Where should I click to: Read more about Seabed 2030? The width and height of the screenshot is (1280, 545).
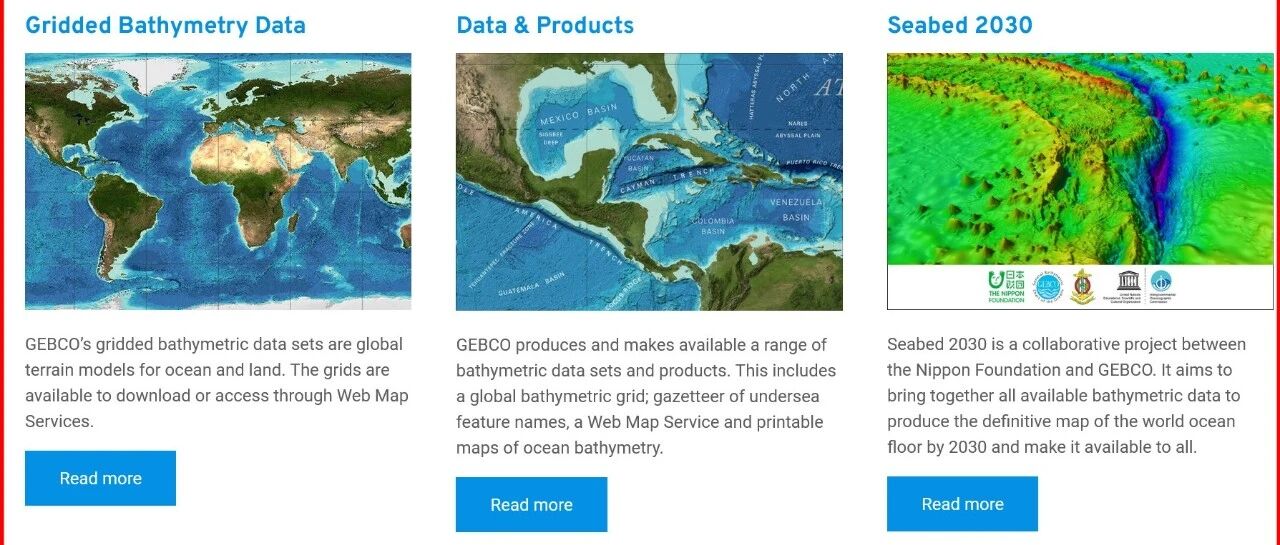point(962,504)
